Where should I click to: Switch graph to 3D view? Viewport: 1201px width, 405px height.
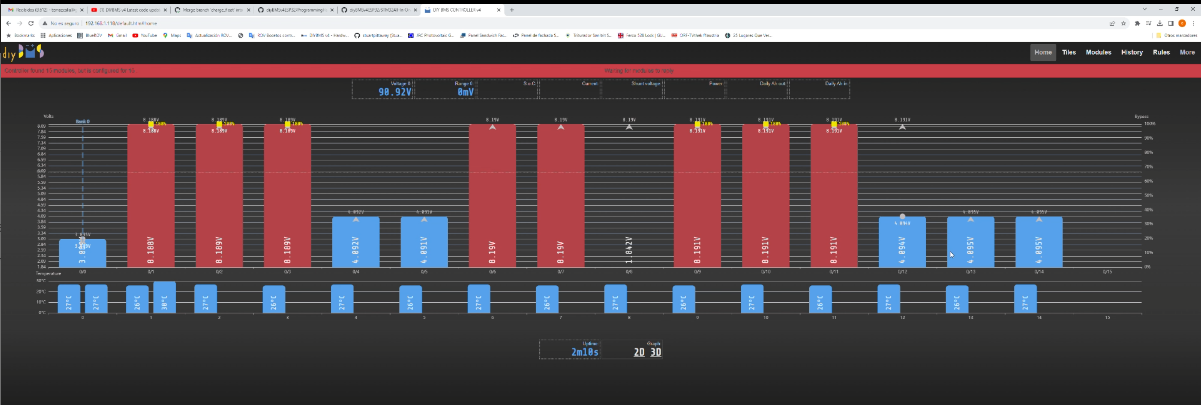pos(655,352)
